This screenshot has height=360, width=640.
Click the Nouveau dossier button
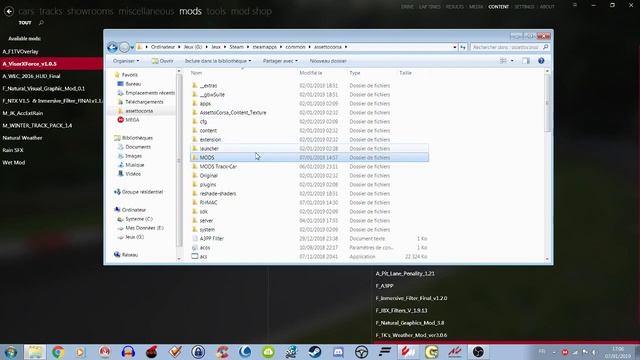pos(328,61)
